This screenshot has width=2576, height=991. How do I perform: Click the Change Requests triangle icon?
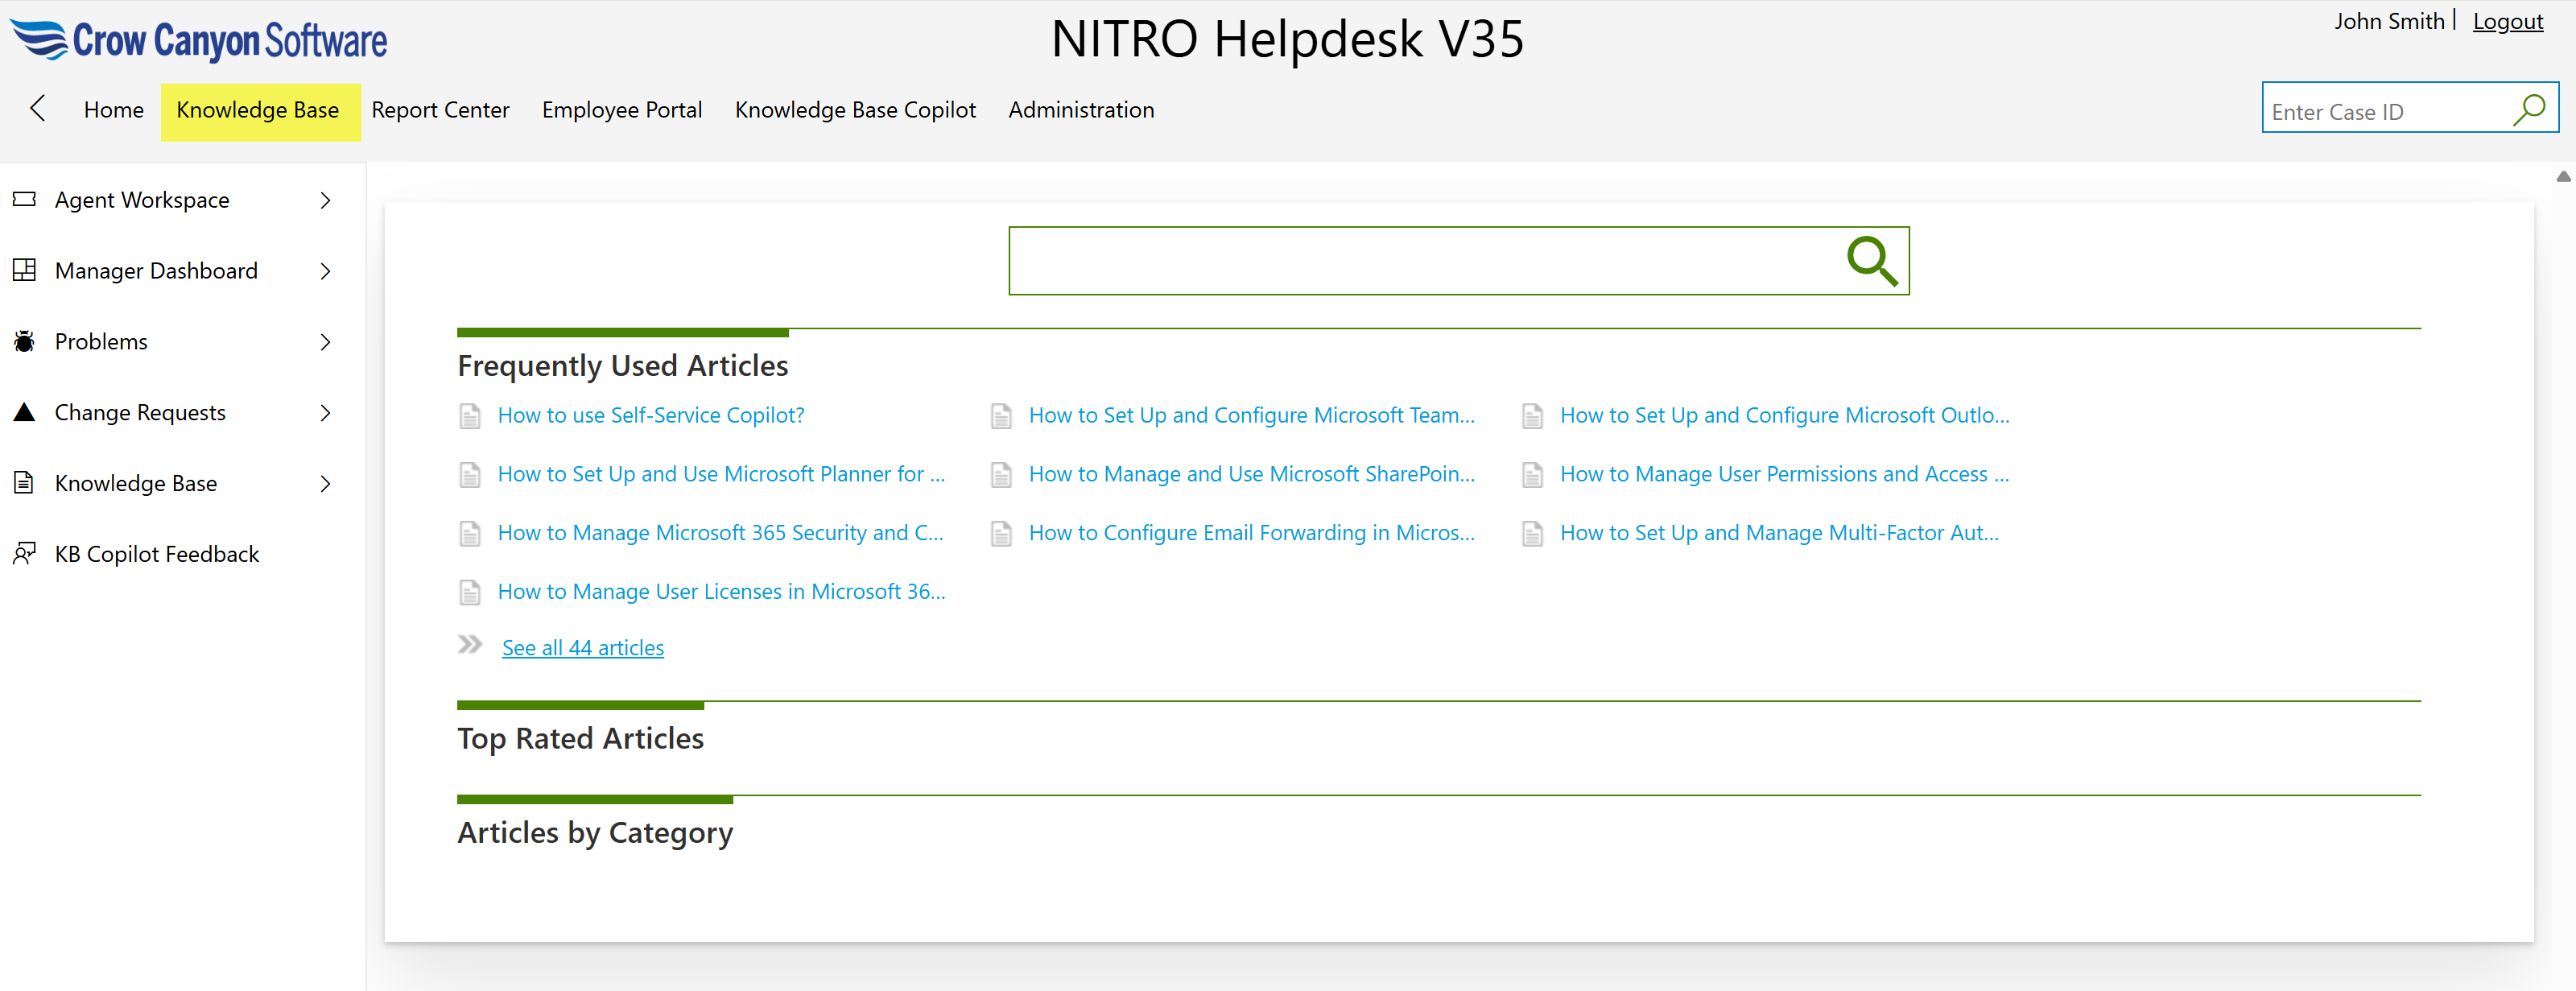(x=25, y=412)
